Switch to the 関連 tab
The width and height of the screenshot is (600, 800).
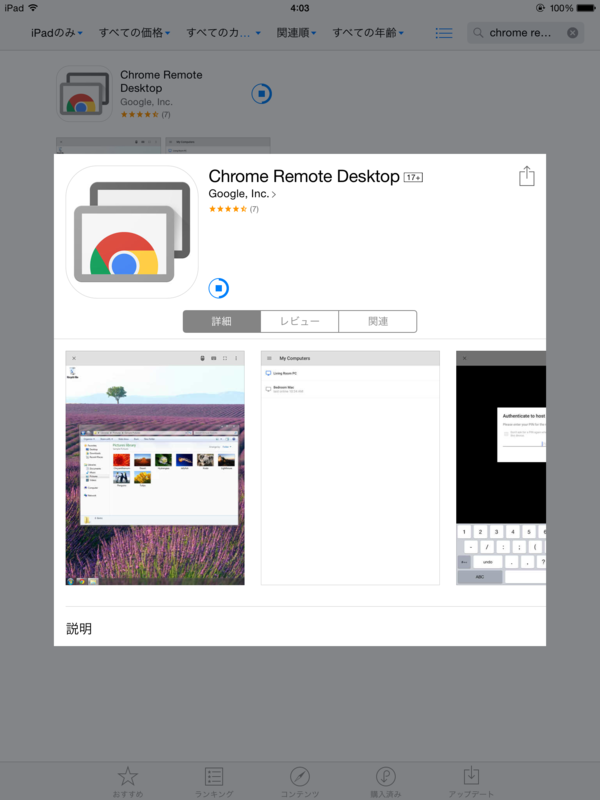pyautogui.click(x=378, y=321)
